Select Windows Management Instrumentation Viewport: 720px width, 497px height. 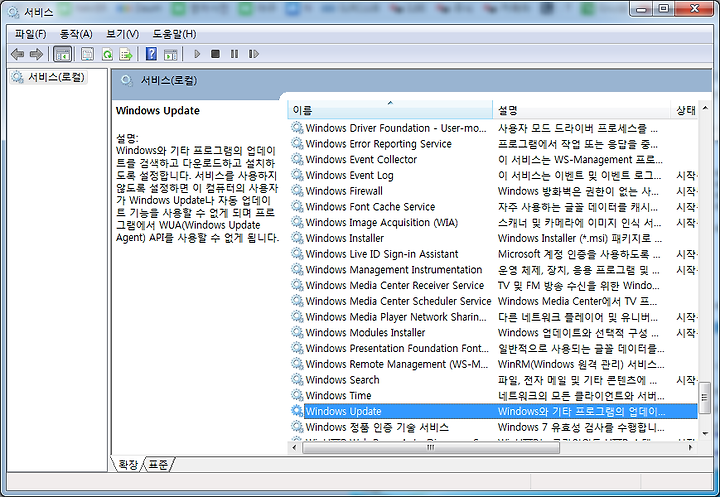[x=494, y=270]
